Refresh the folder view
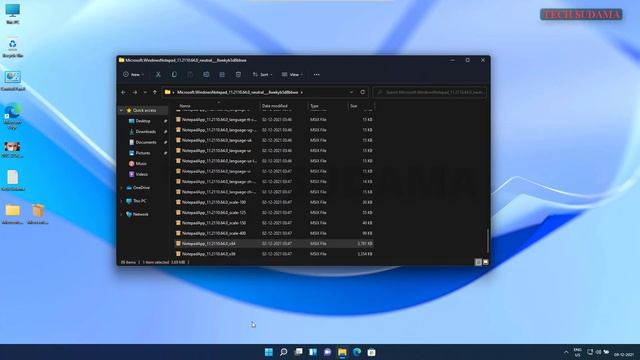This screenshot has width=640, height=360. point(362,92)
